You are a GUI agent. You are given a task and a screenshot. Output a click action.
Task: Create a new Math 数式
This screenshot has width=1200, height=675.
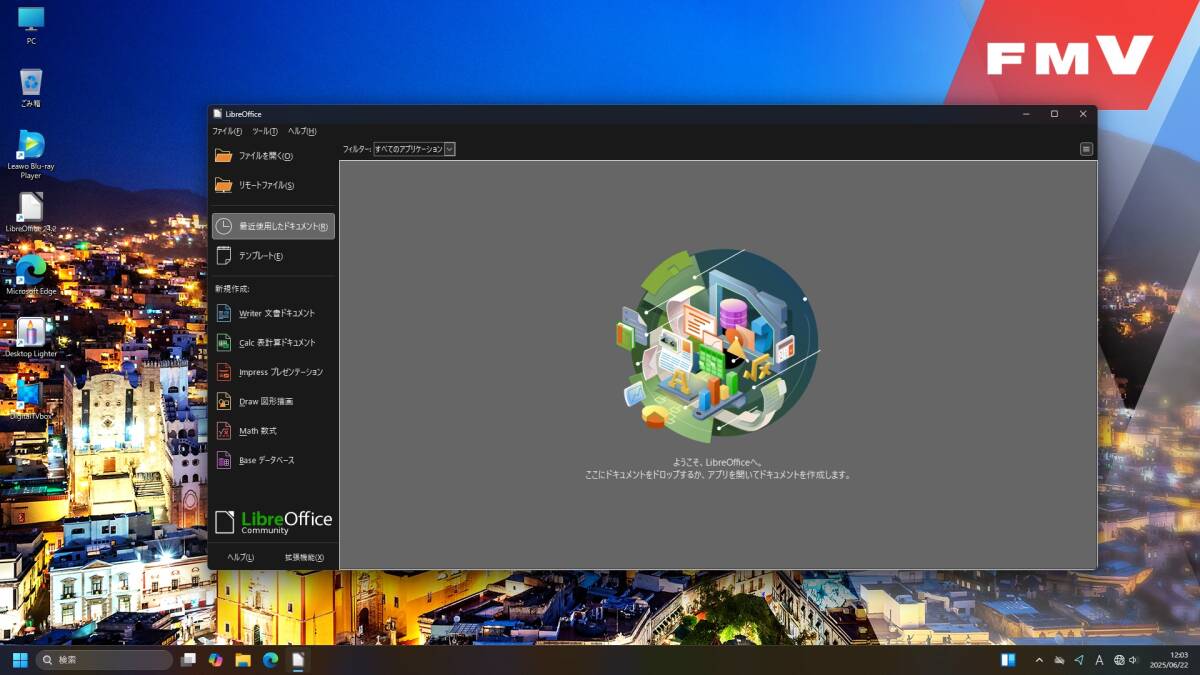tap(273, 431)
